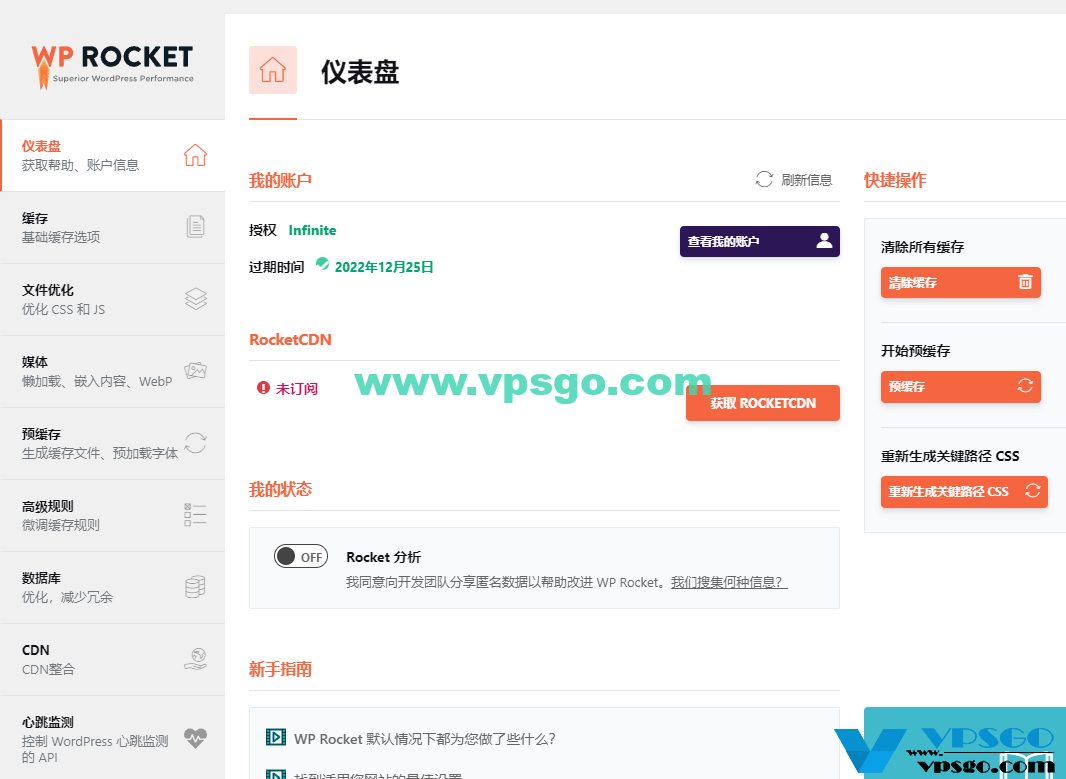
Task: Click the 预缓存 quick action button
Action: [961, 387]
